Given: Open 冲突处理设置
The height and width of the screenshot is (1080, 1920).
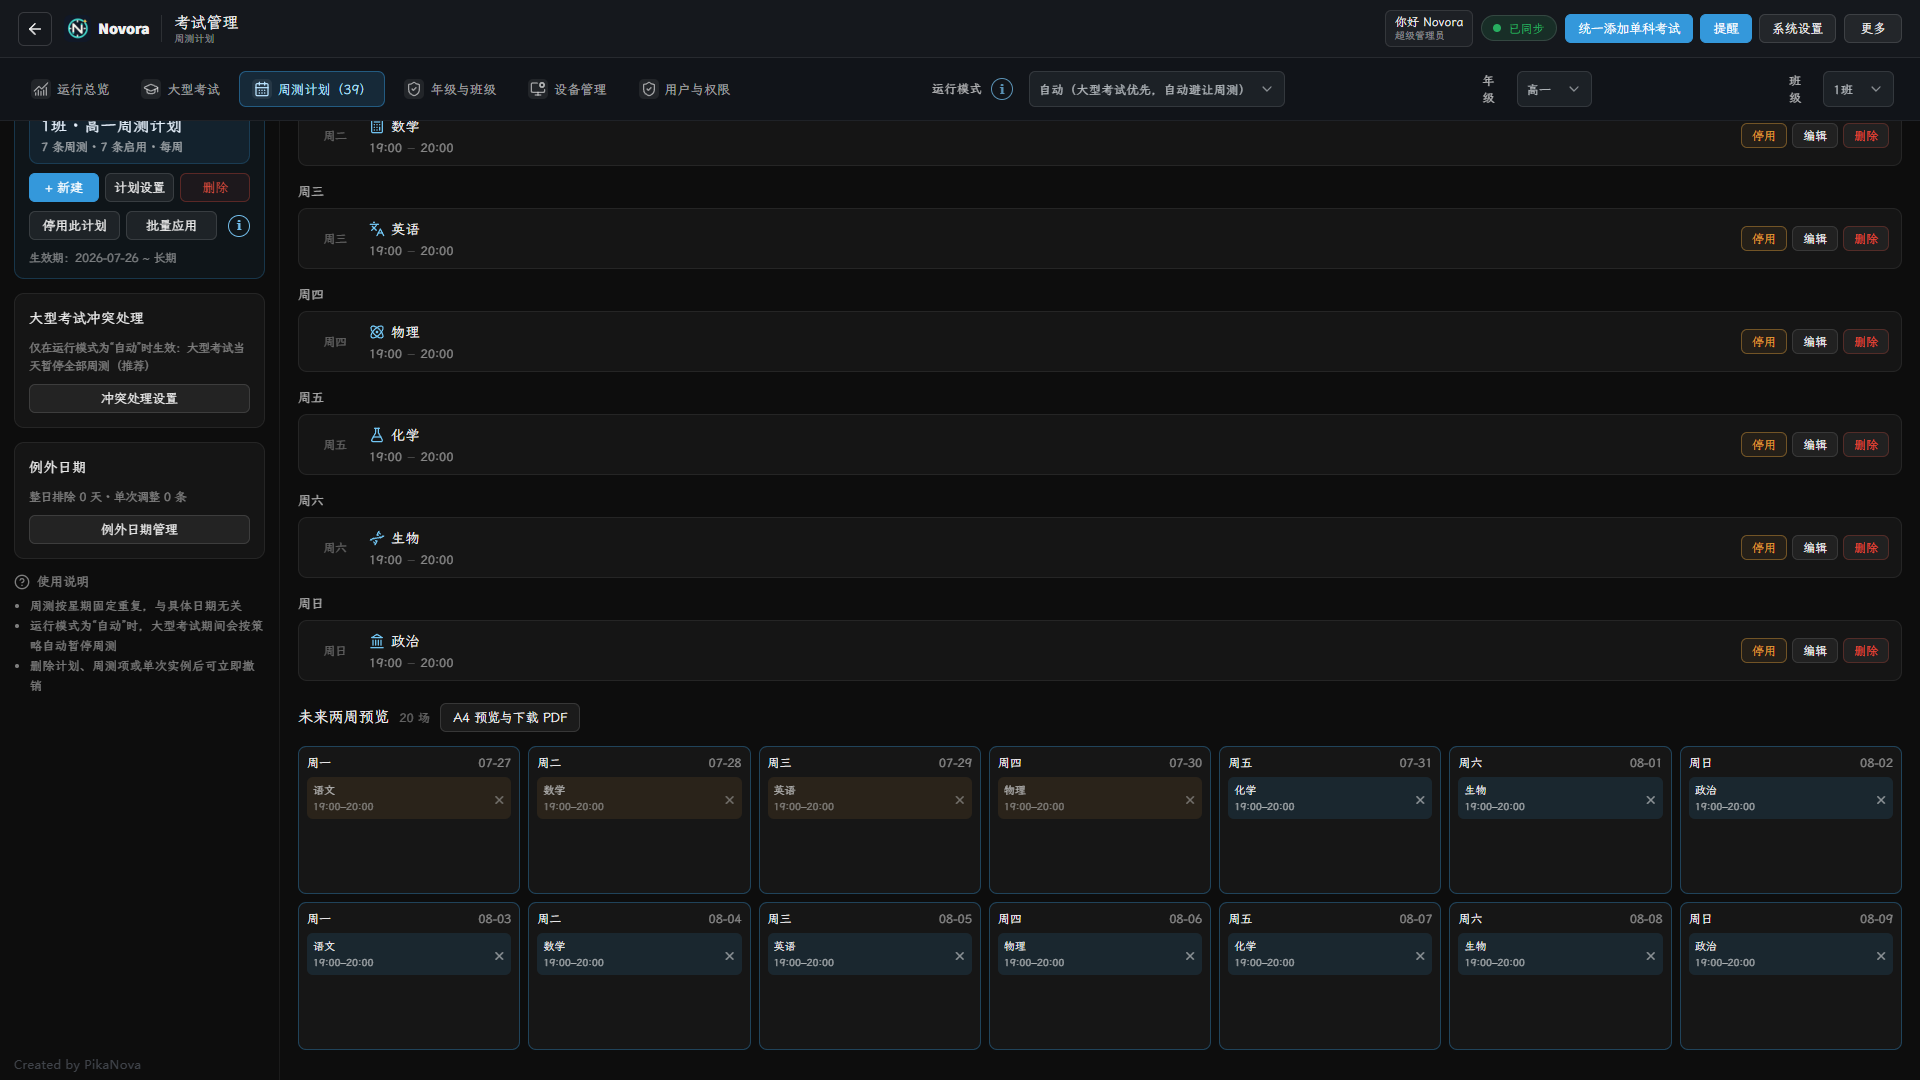Looking at the screenshot, I should coord(139,399).
